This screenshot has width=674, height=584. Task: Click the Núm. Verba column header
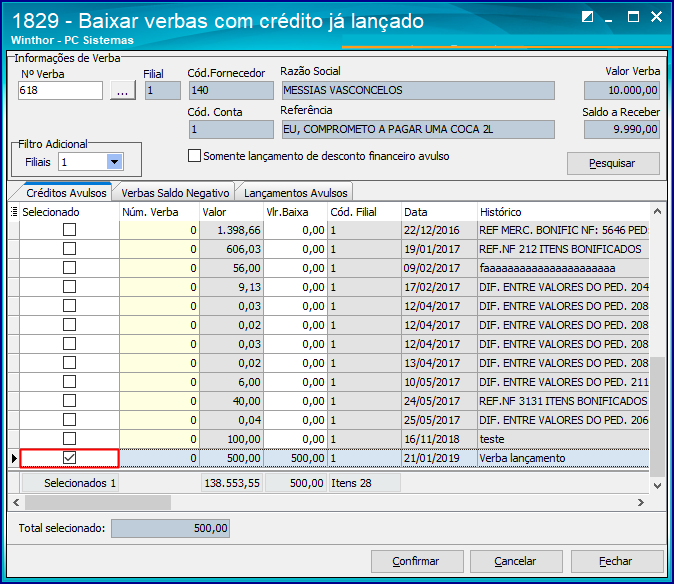click(x=159, y=212)
